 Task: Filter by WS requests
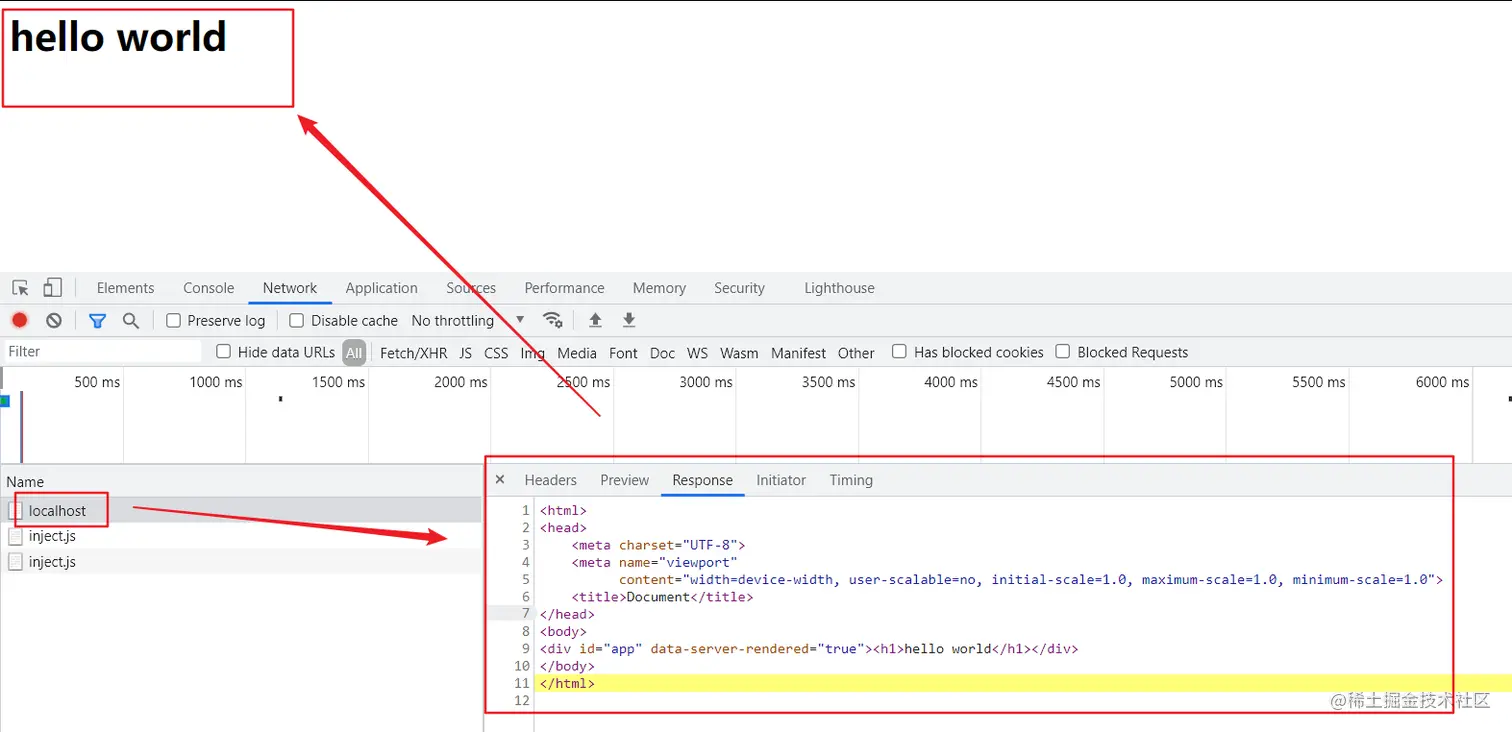(698, 353)
